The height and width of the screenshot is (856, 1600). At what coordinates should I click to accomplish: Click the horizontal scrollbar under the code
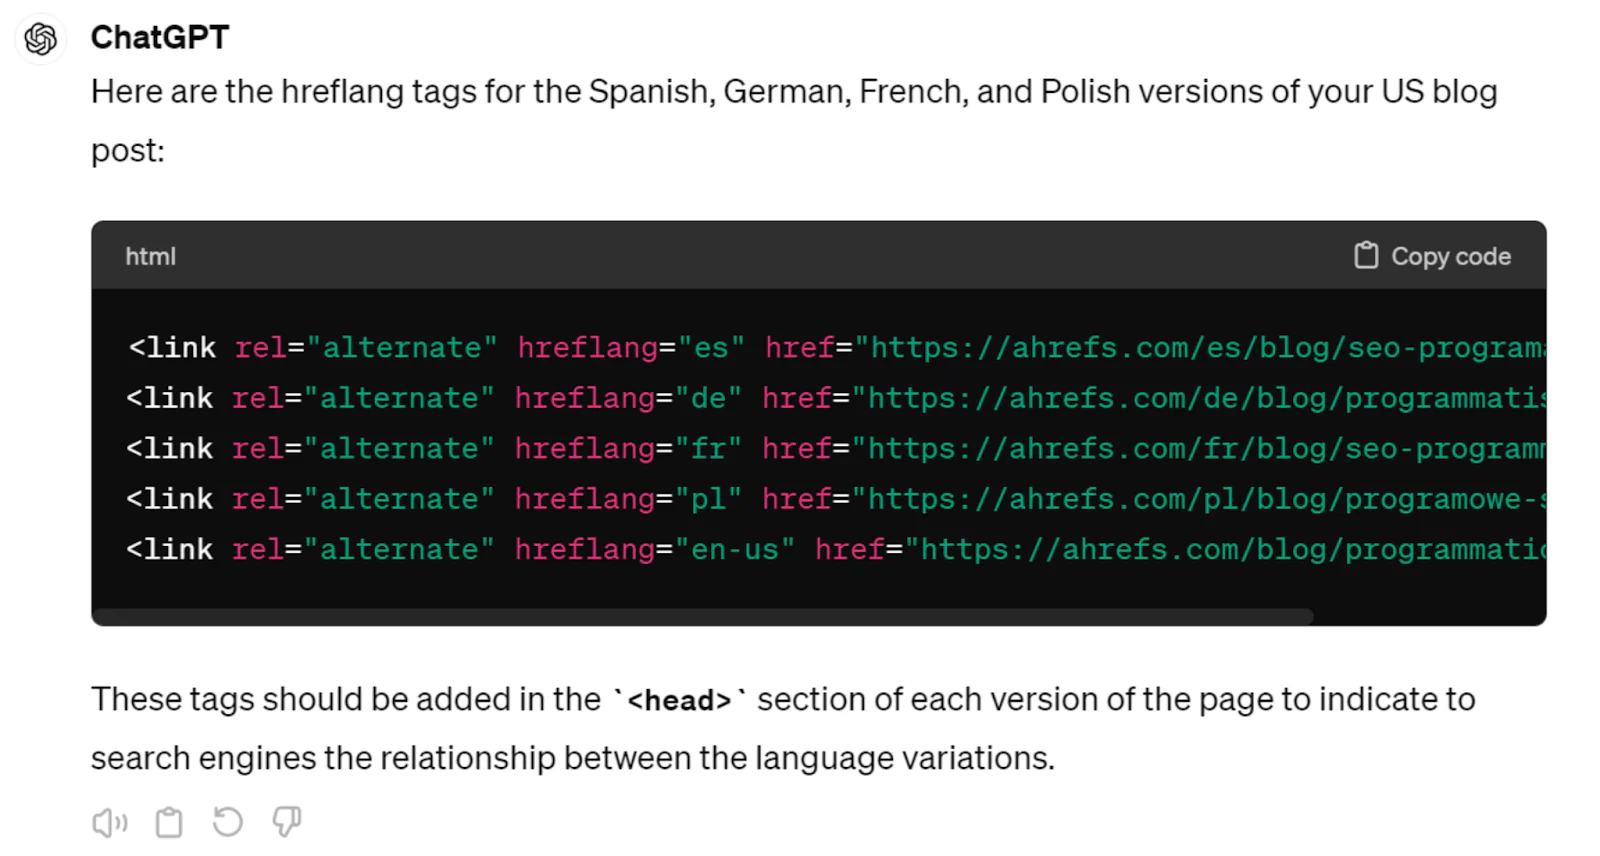[x=700, y=616]
